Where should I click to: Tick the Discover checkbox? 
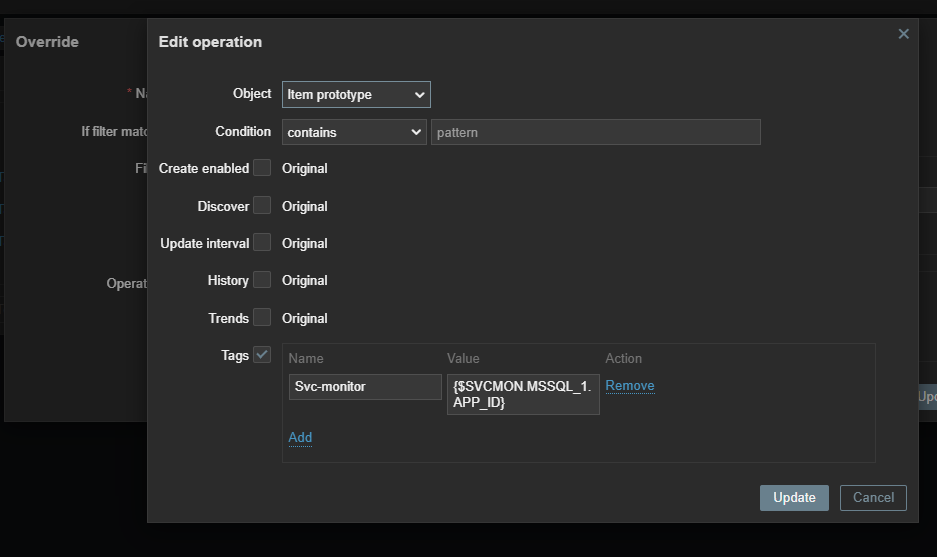point(262,205)
